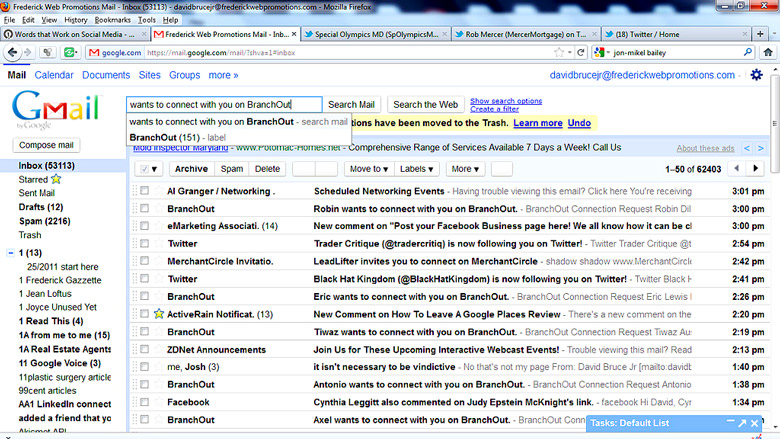780x439 pixels.
Task: Bookmark page with the star icon in URL bar
Action: [x=559, y=52]
